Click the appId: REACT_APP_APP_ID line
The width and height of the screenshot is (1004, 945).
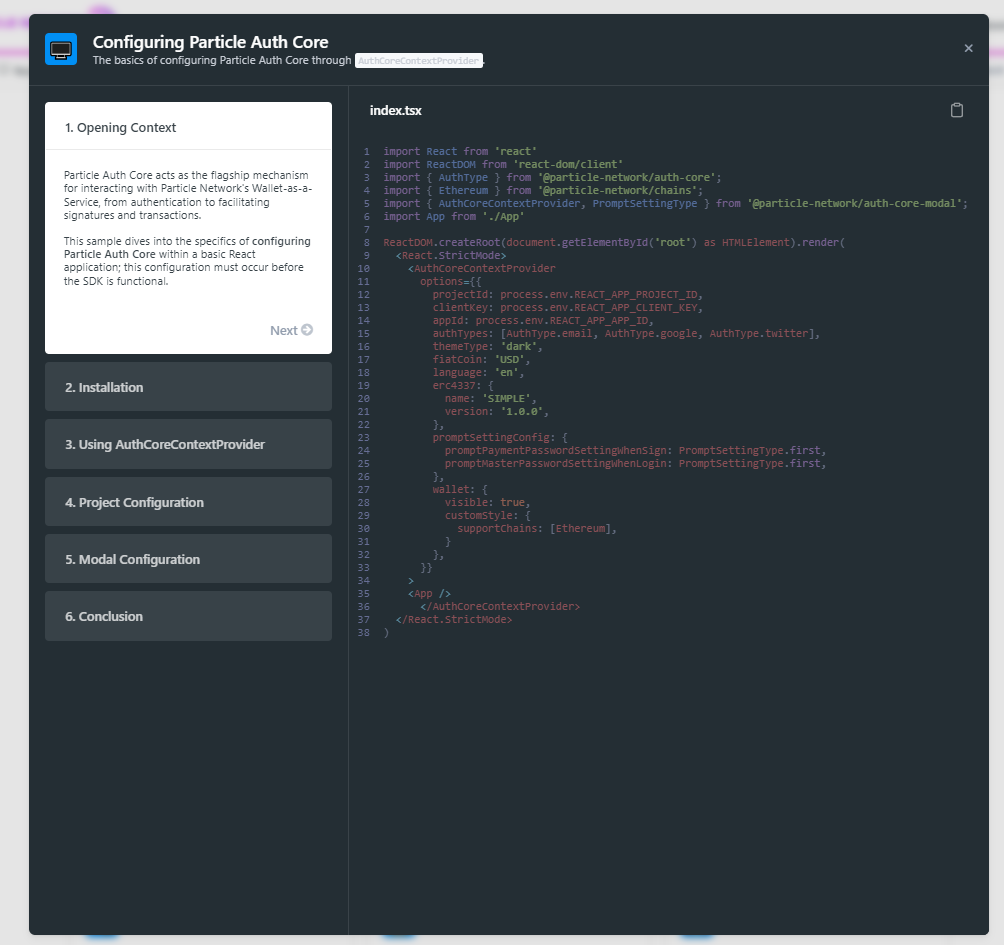point(543,320)
